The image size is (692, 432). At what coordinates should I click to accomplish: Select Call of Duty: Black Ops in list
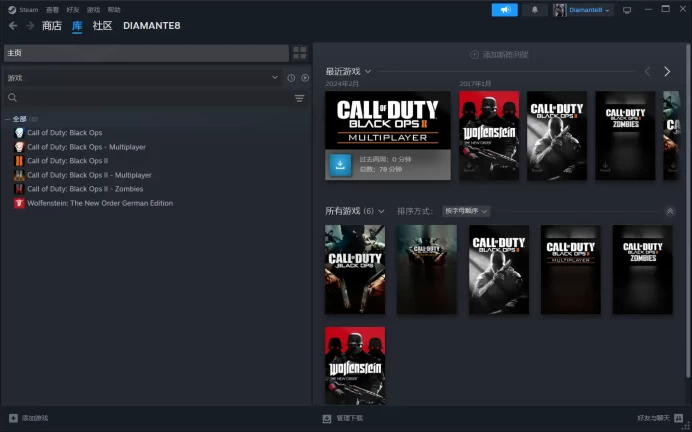pos(64,133)
